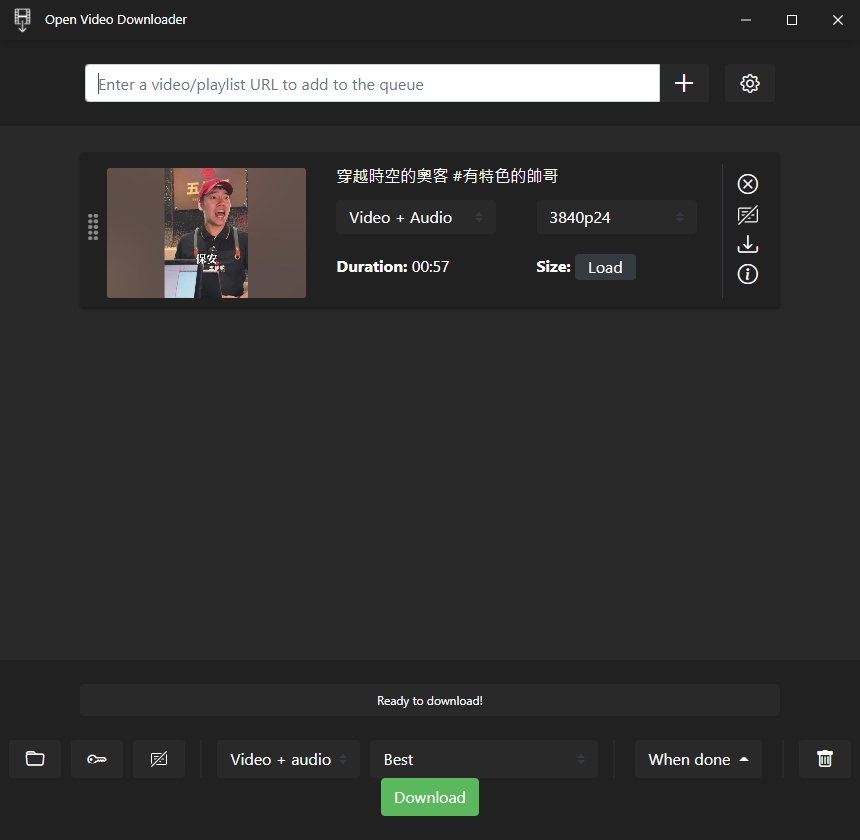860x840 pixels.
Task: Open the global quality dropdown showing Best
Action: 483,759
